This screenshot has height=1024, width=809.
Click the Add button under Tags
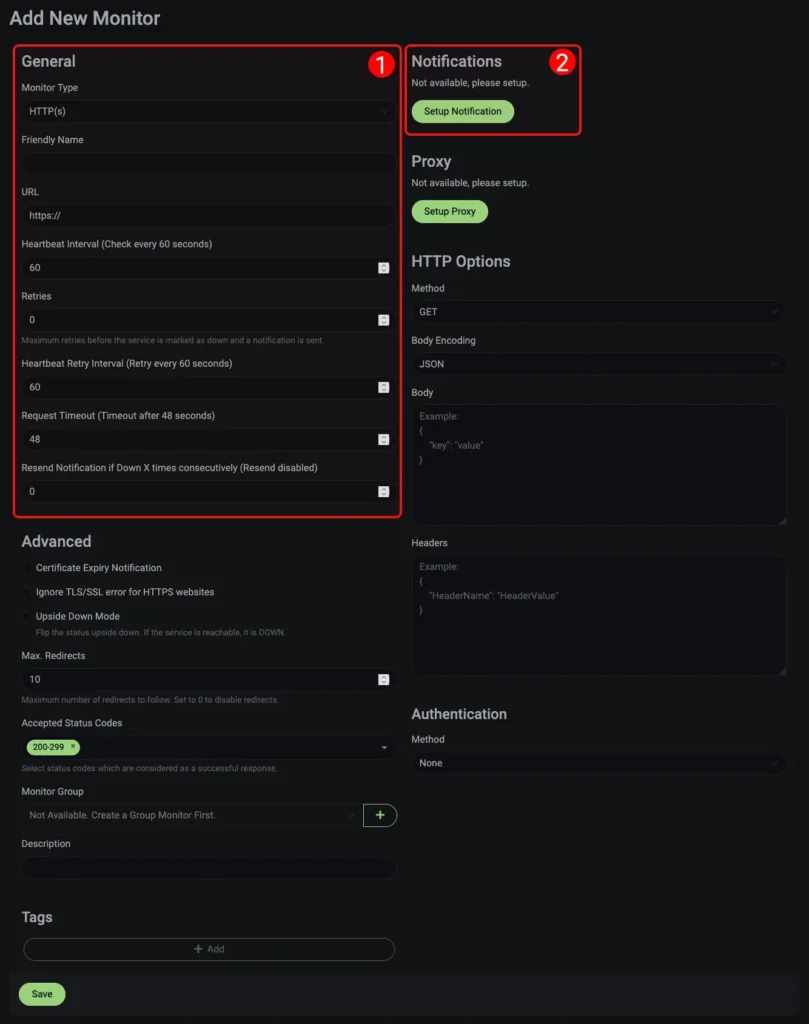pyautogui.click(x=207, y=948)
